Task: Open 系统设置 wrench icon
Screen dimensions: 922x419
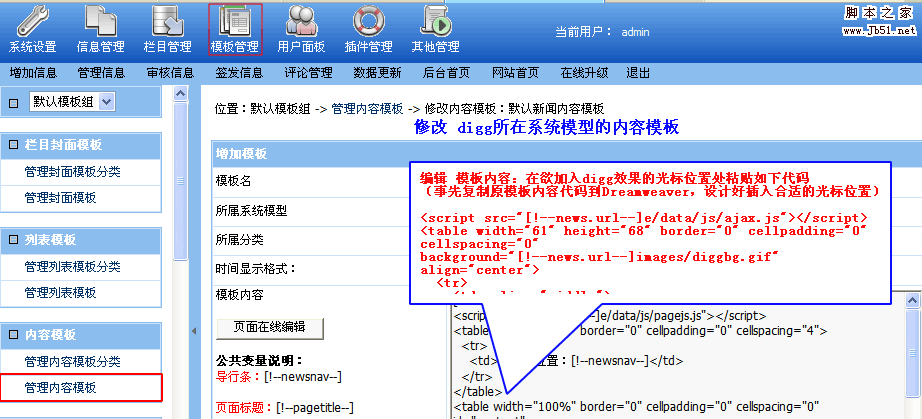Action: click(x=33, y=21)
